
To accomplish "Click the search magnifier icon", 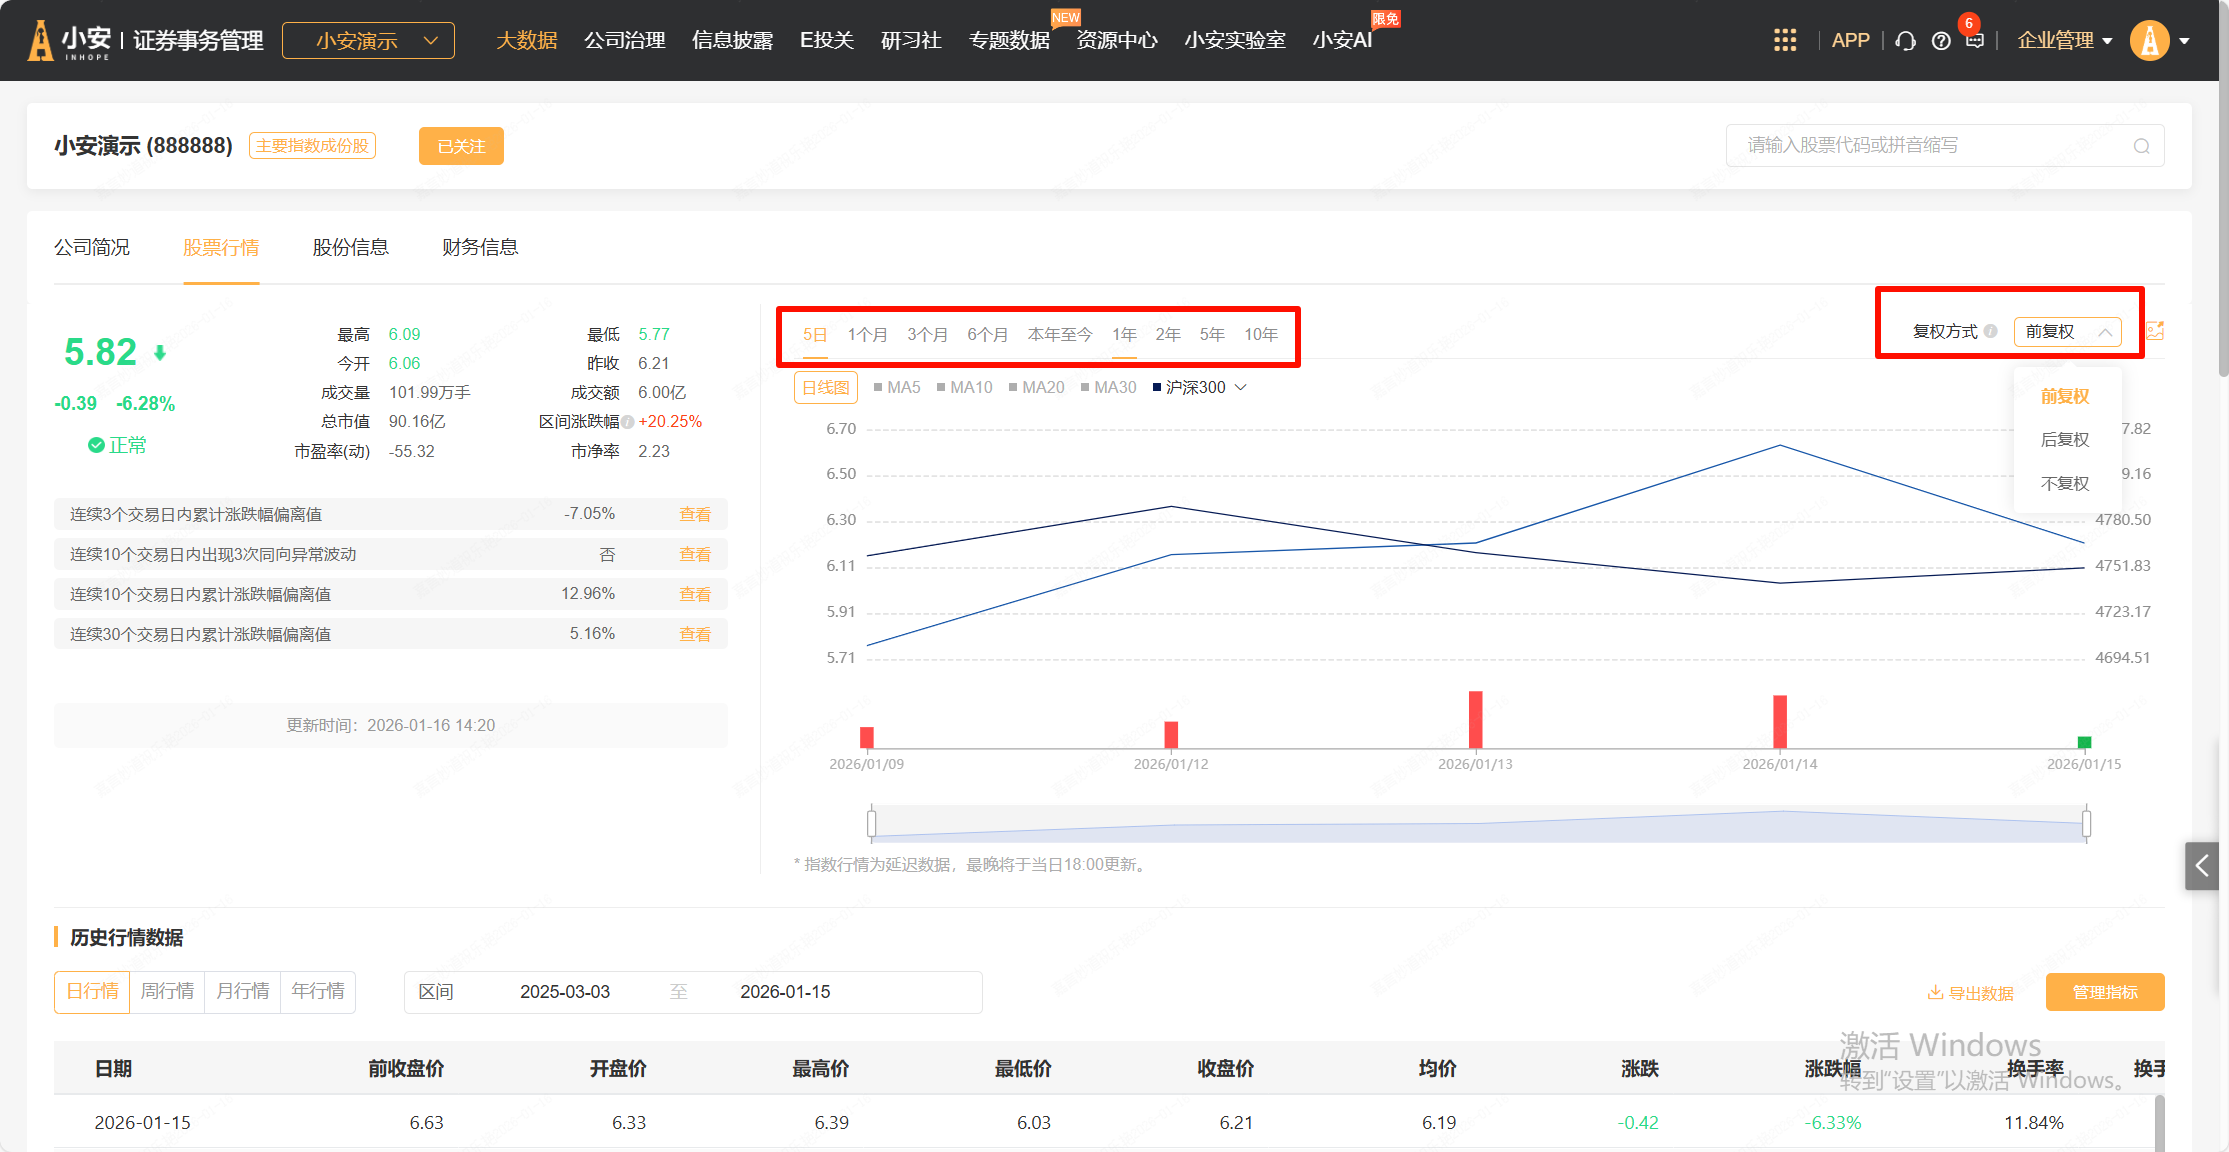I will [x=2141, y=146].
